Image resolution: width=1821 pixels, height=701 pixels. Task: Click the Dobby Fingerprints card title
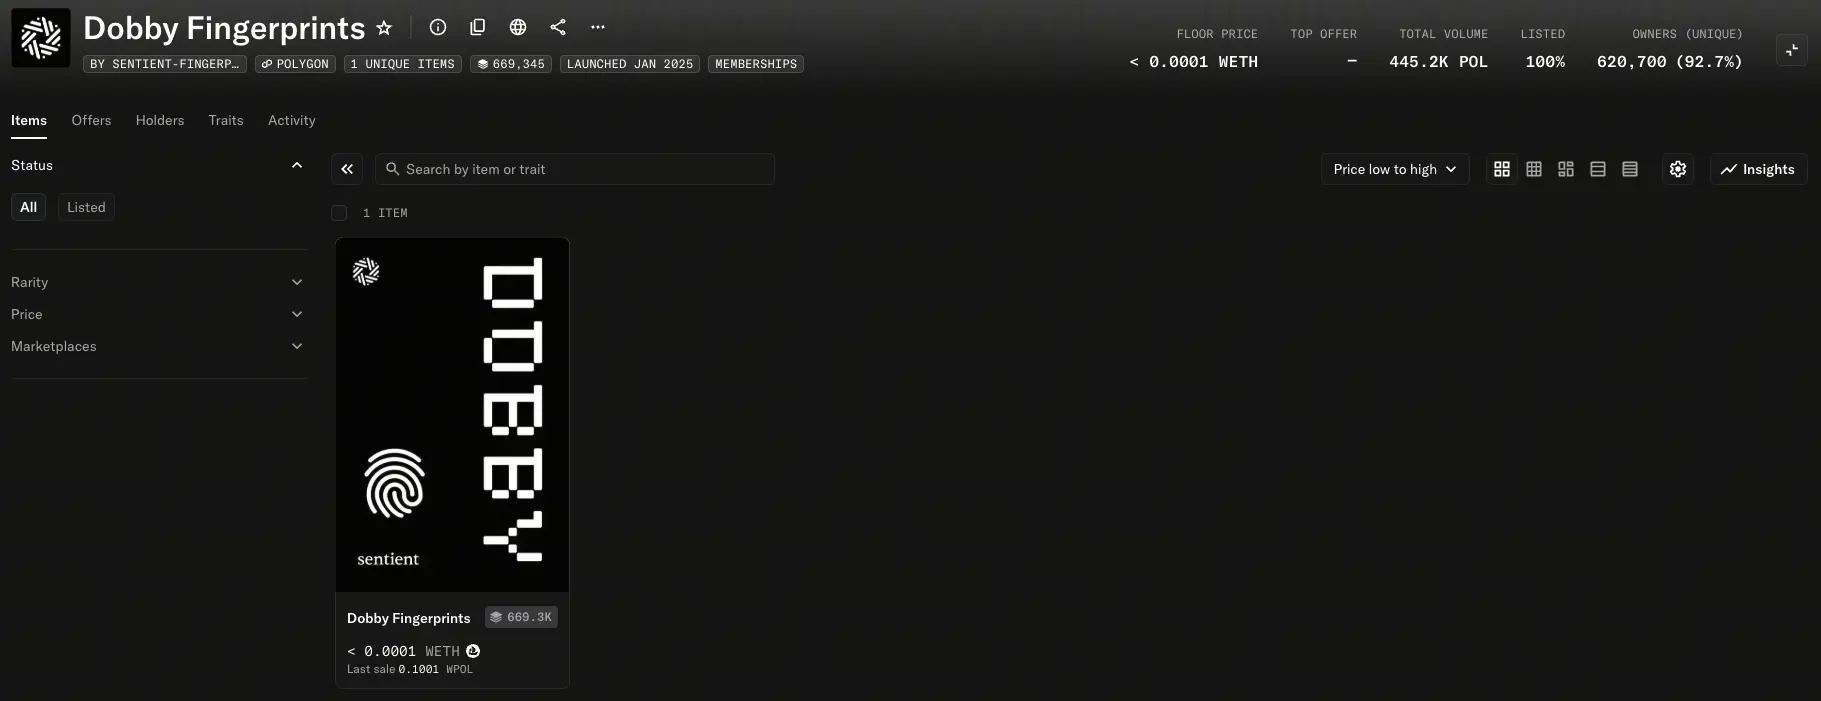coord(408,618)
